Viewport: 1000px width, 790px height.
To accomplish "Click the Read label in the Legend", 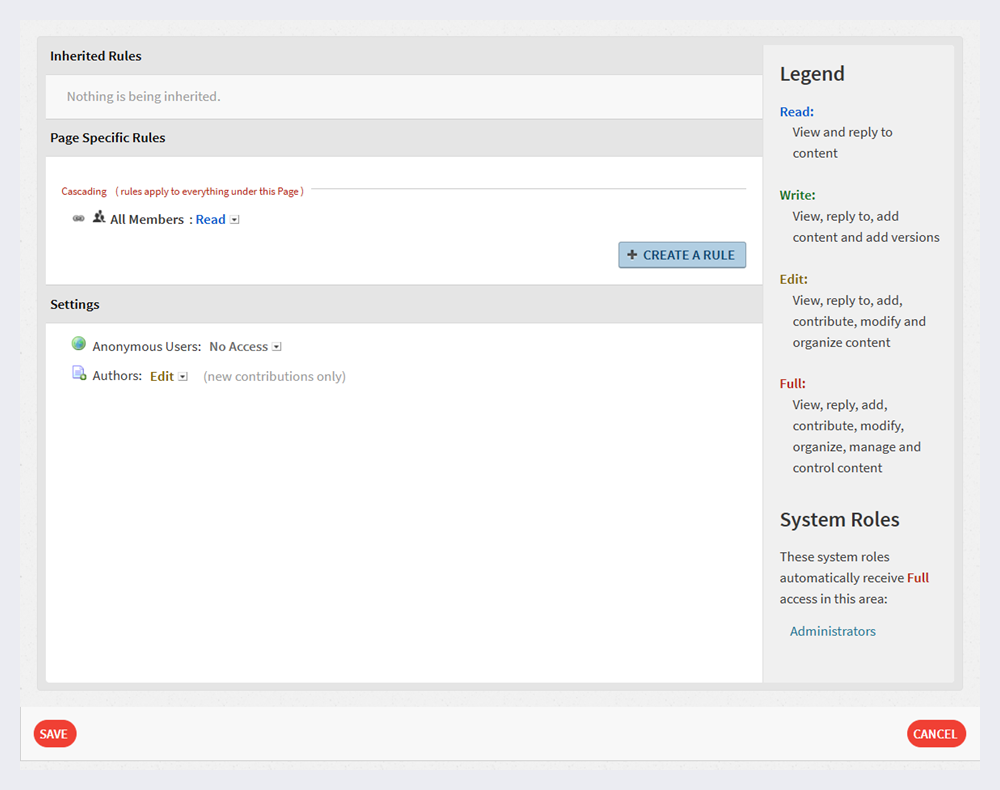I will pyautogui.click(x=796, y=111).
